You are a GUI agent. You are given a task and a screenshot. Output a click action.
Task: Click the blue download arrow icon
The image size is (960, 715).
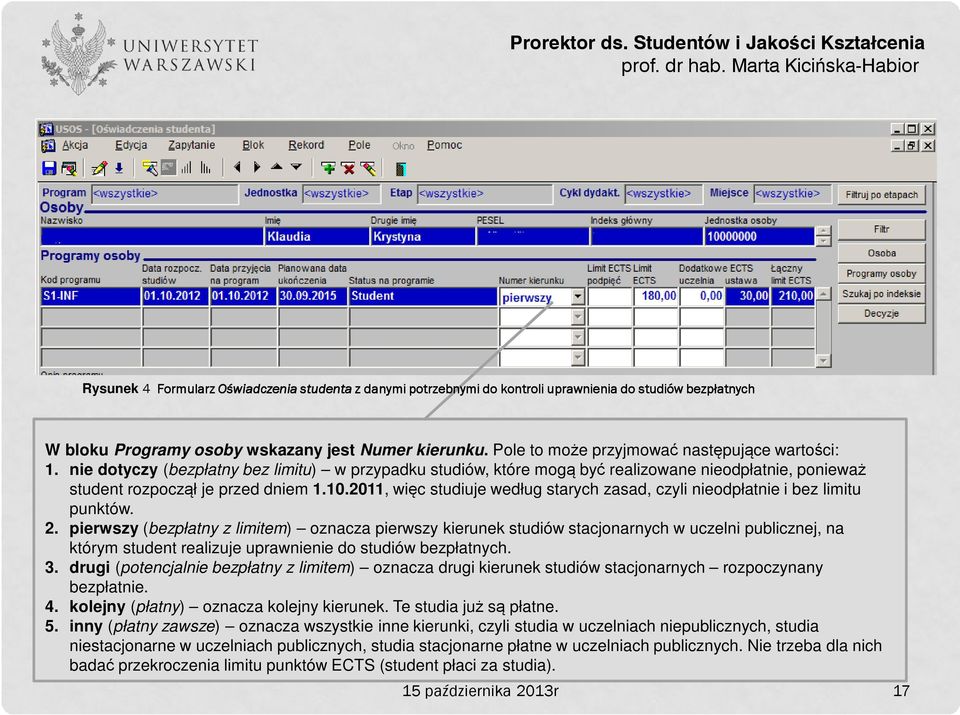pos(119,168)
